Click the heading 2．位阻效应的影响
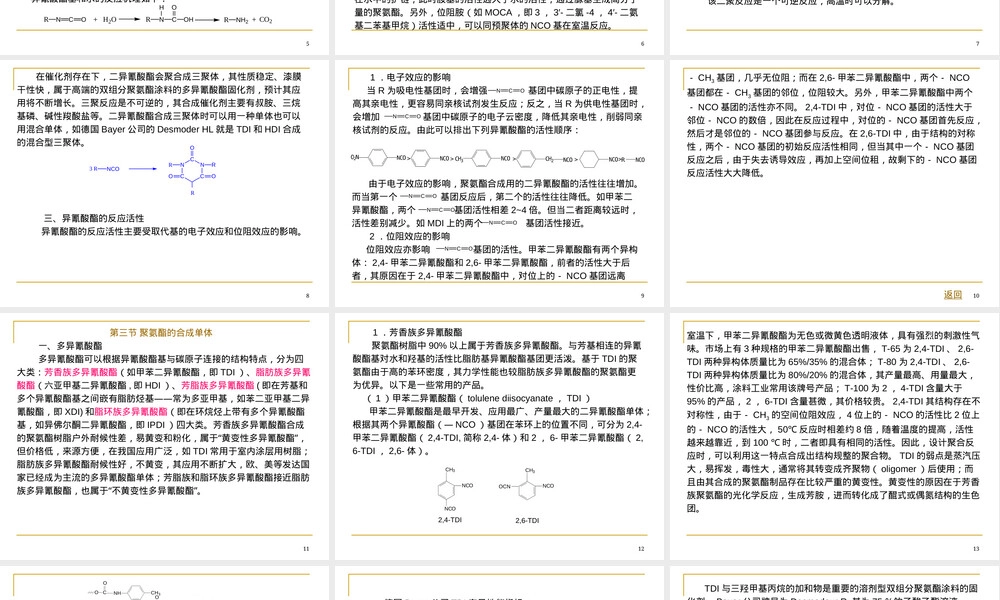This screenshot has width=1000, height=600. (x=409, y=236)
